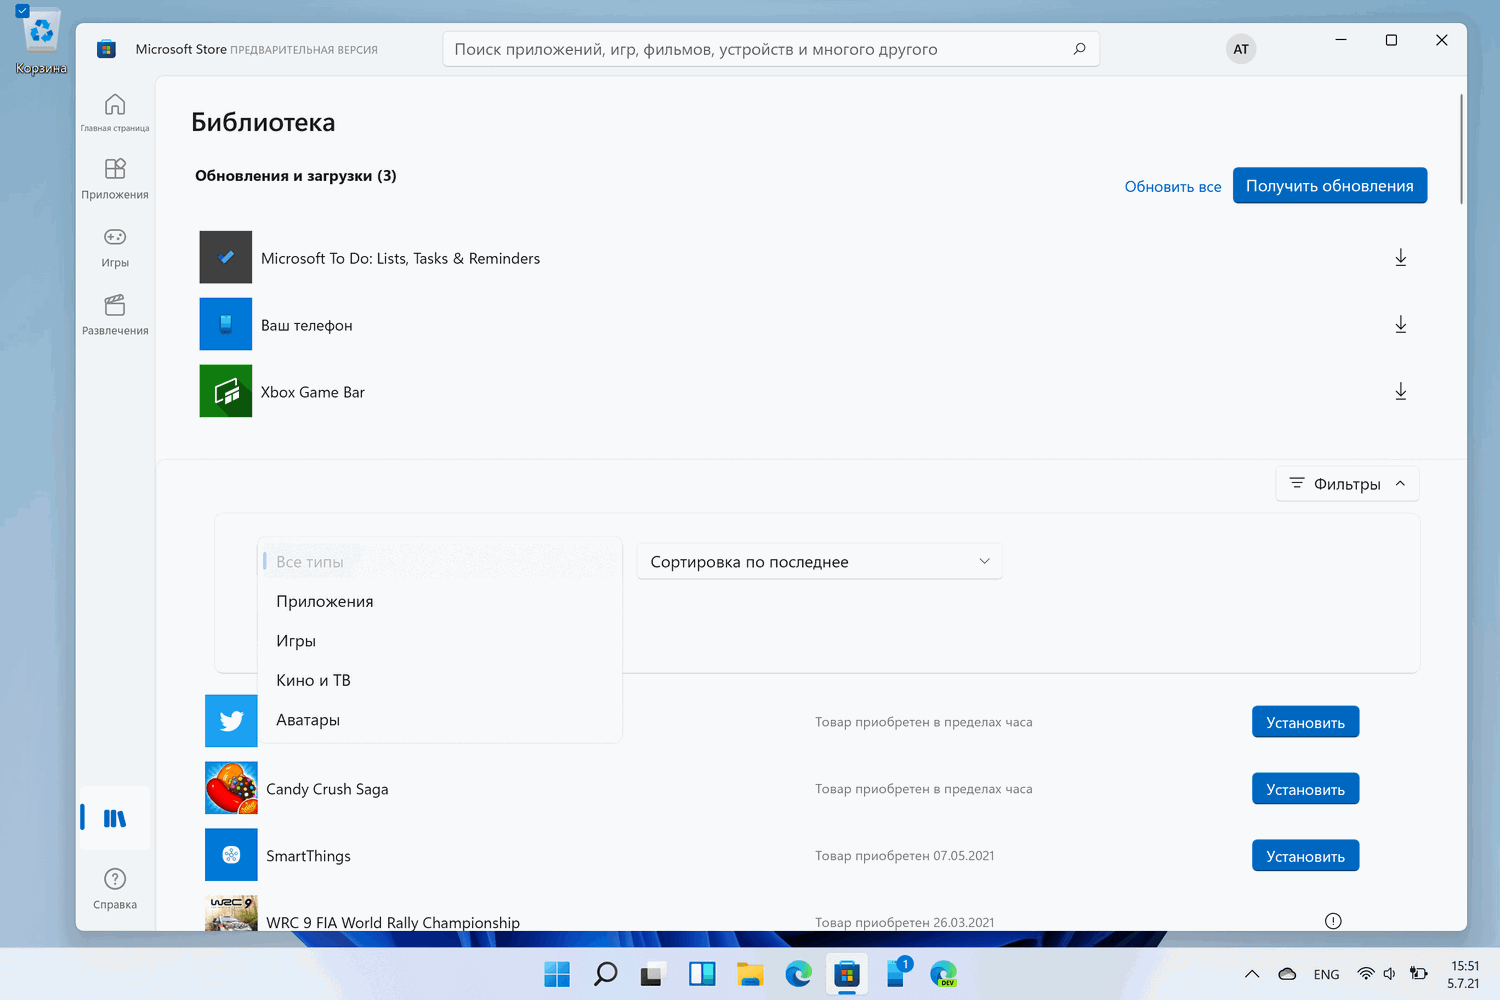Open the Справка help icon

[115, 887]
